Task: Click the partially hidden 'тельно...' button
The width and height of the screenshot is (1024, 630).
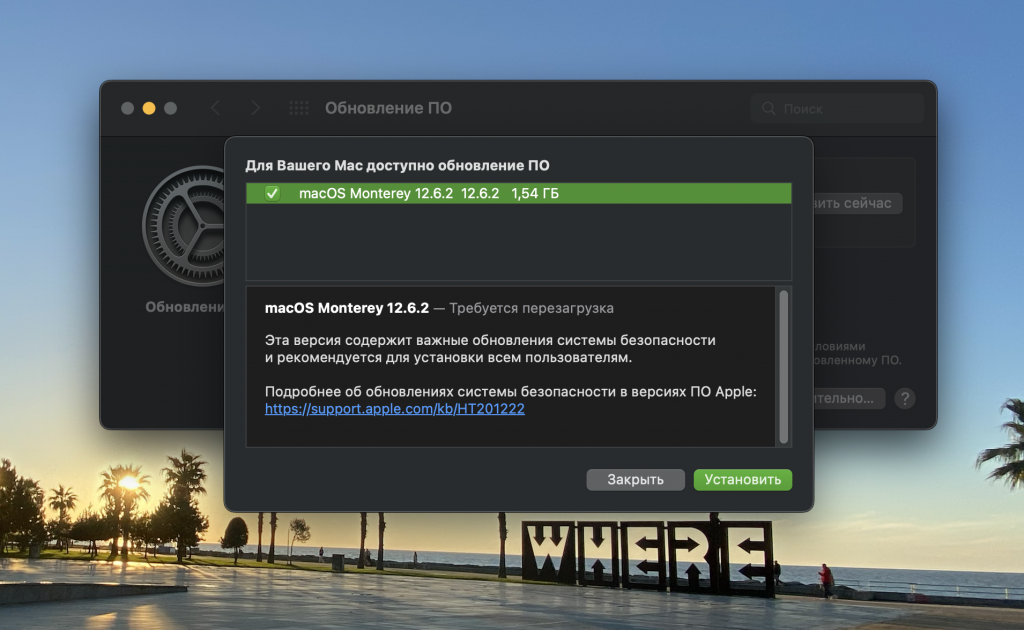Action: [849, 398]
